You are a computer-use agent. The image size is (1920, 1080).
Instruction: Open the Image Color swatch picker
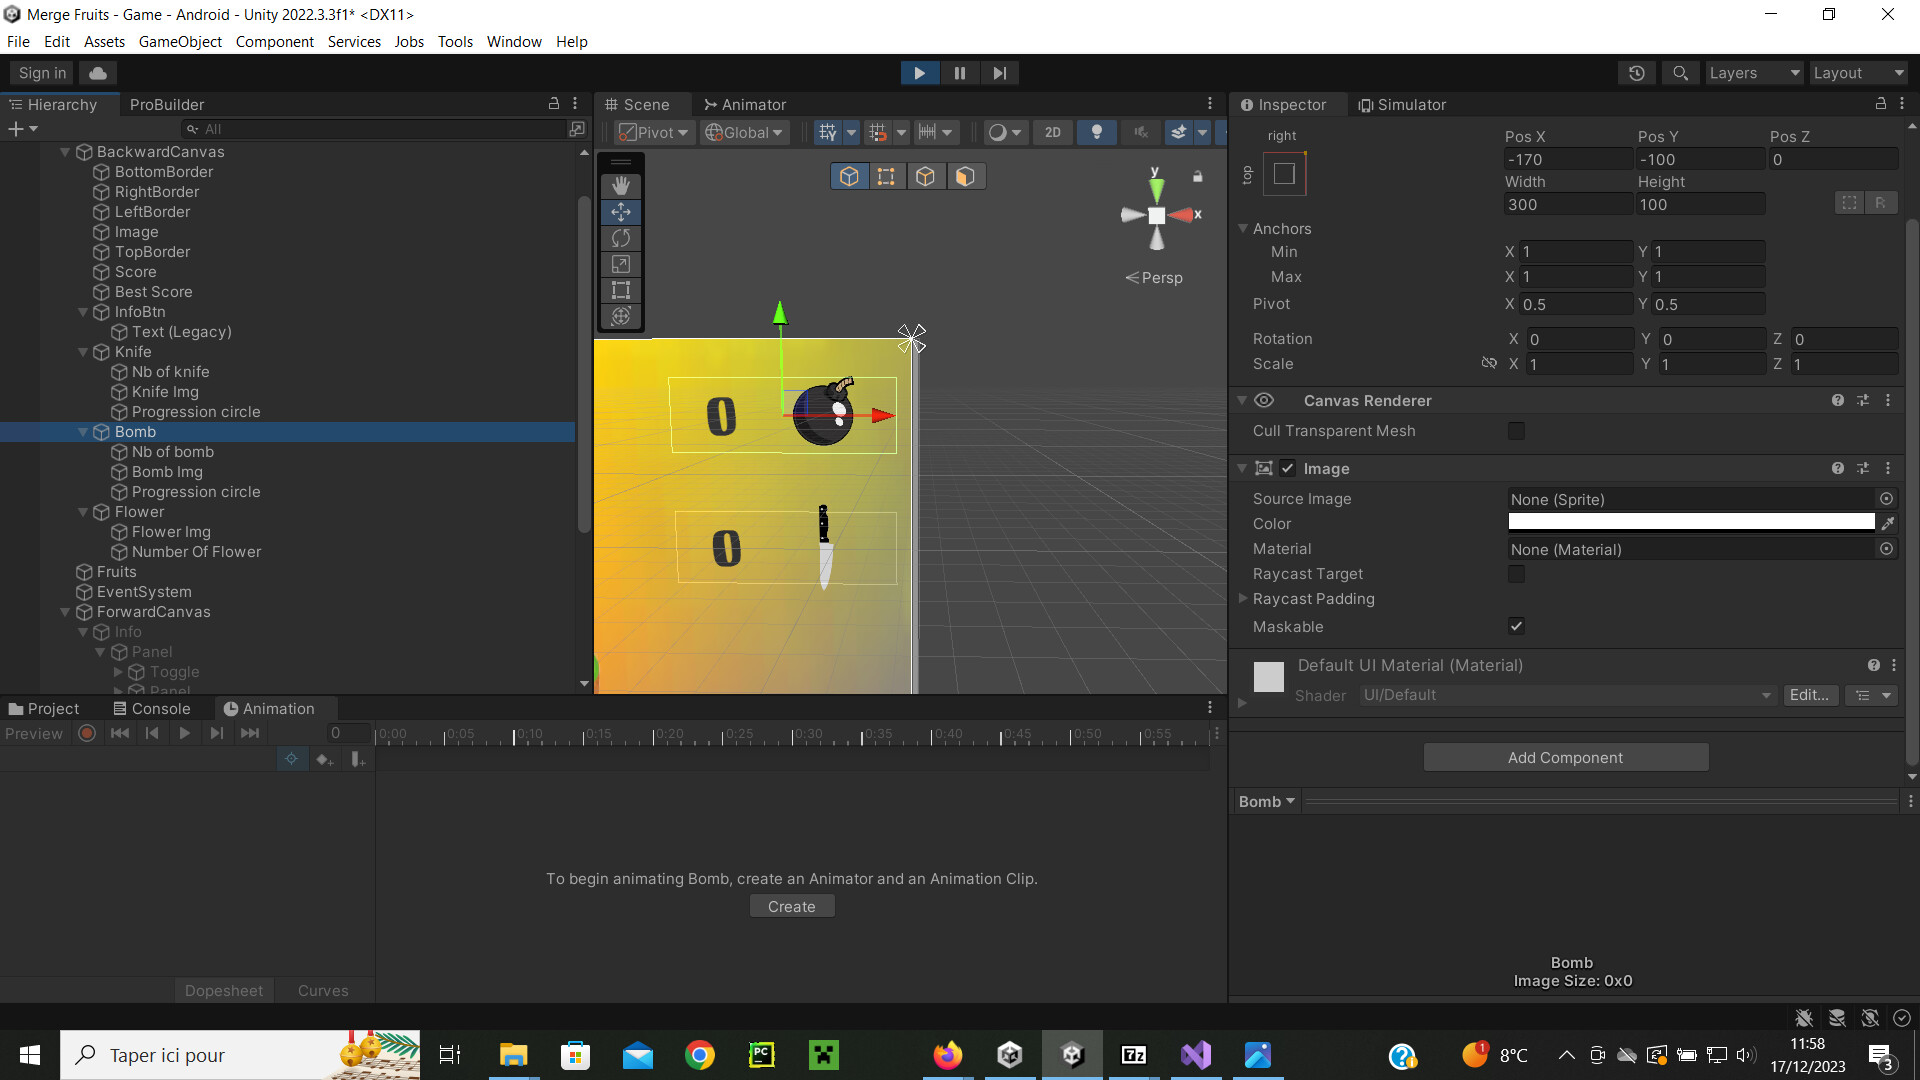click(1690, 521)
